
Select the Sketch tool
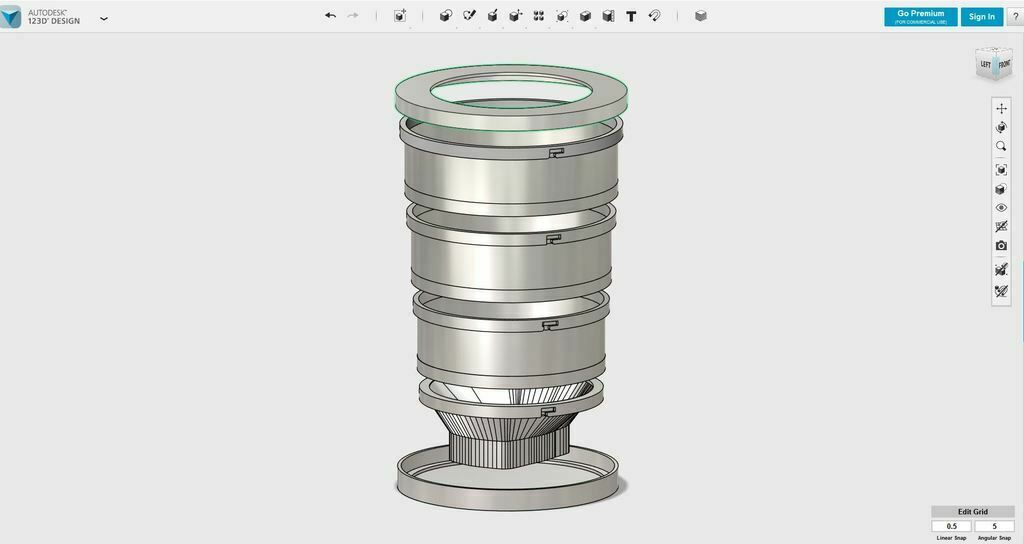469,16
